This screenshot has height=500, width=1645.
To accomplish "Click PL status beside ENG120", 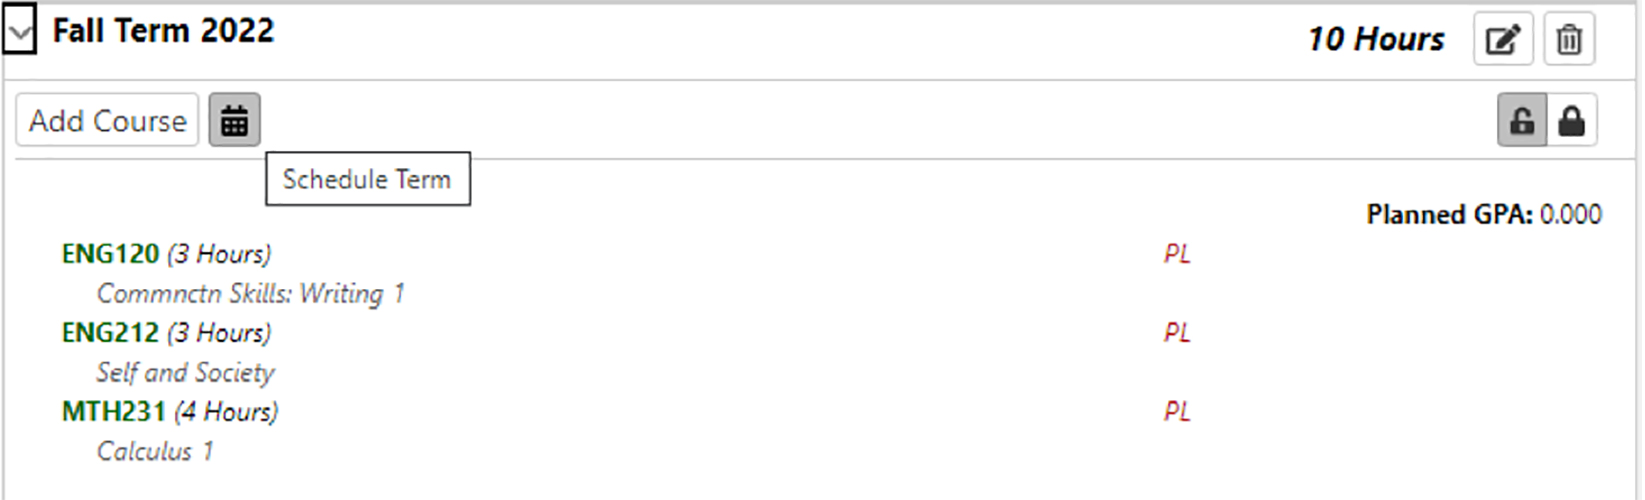I will click(1177, 254).
